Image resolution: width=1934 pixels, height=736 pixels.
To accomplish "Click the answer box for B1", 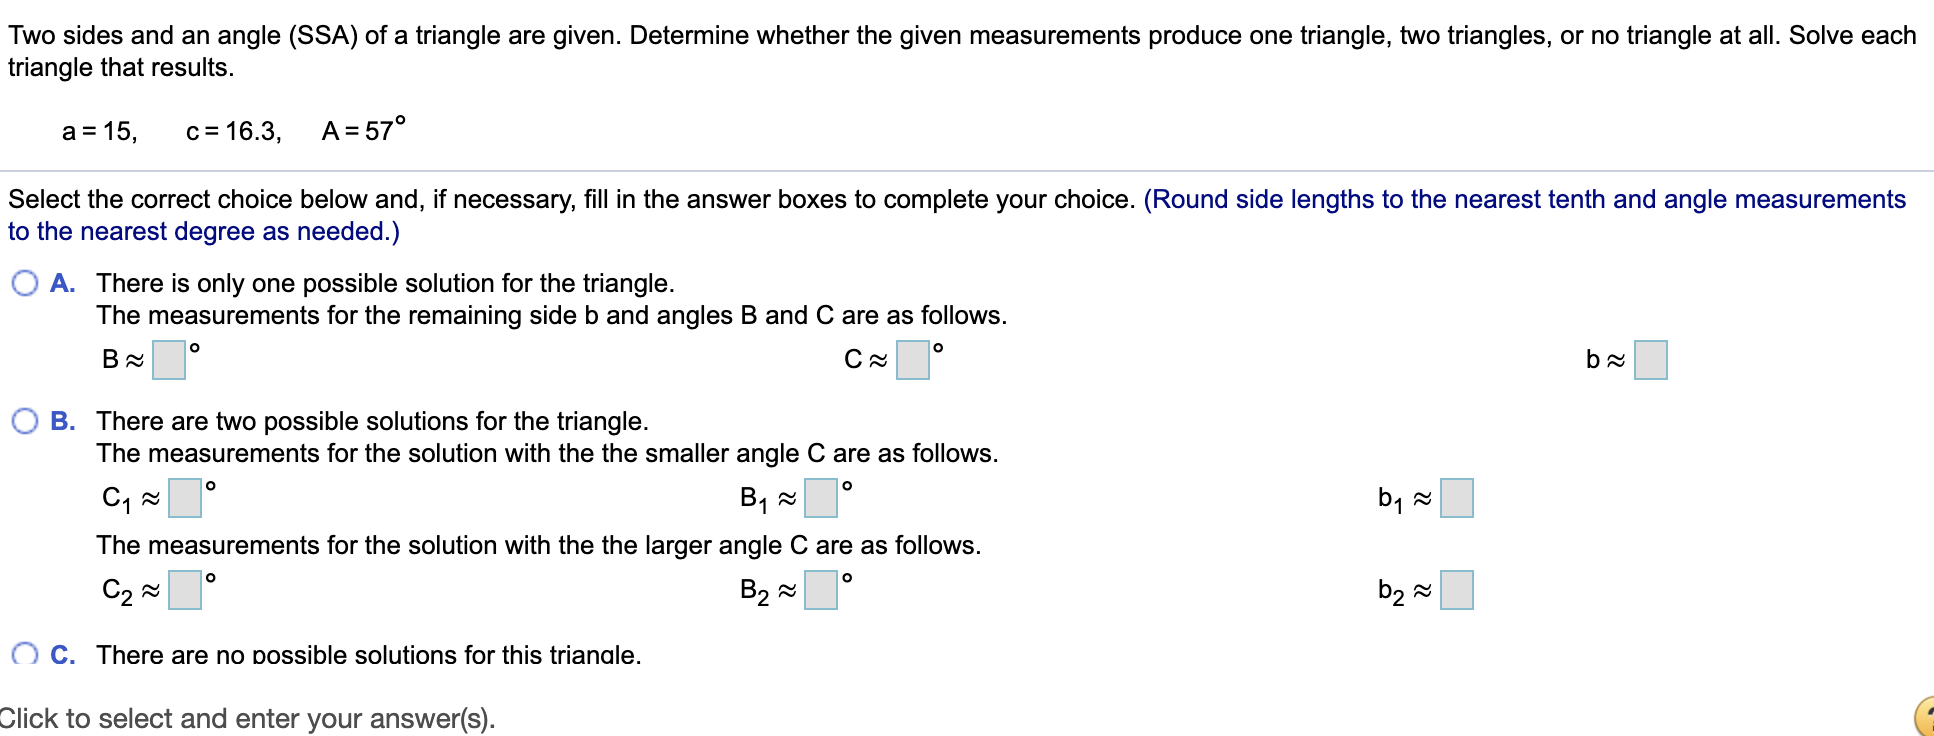I will coord(820,497).
